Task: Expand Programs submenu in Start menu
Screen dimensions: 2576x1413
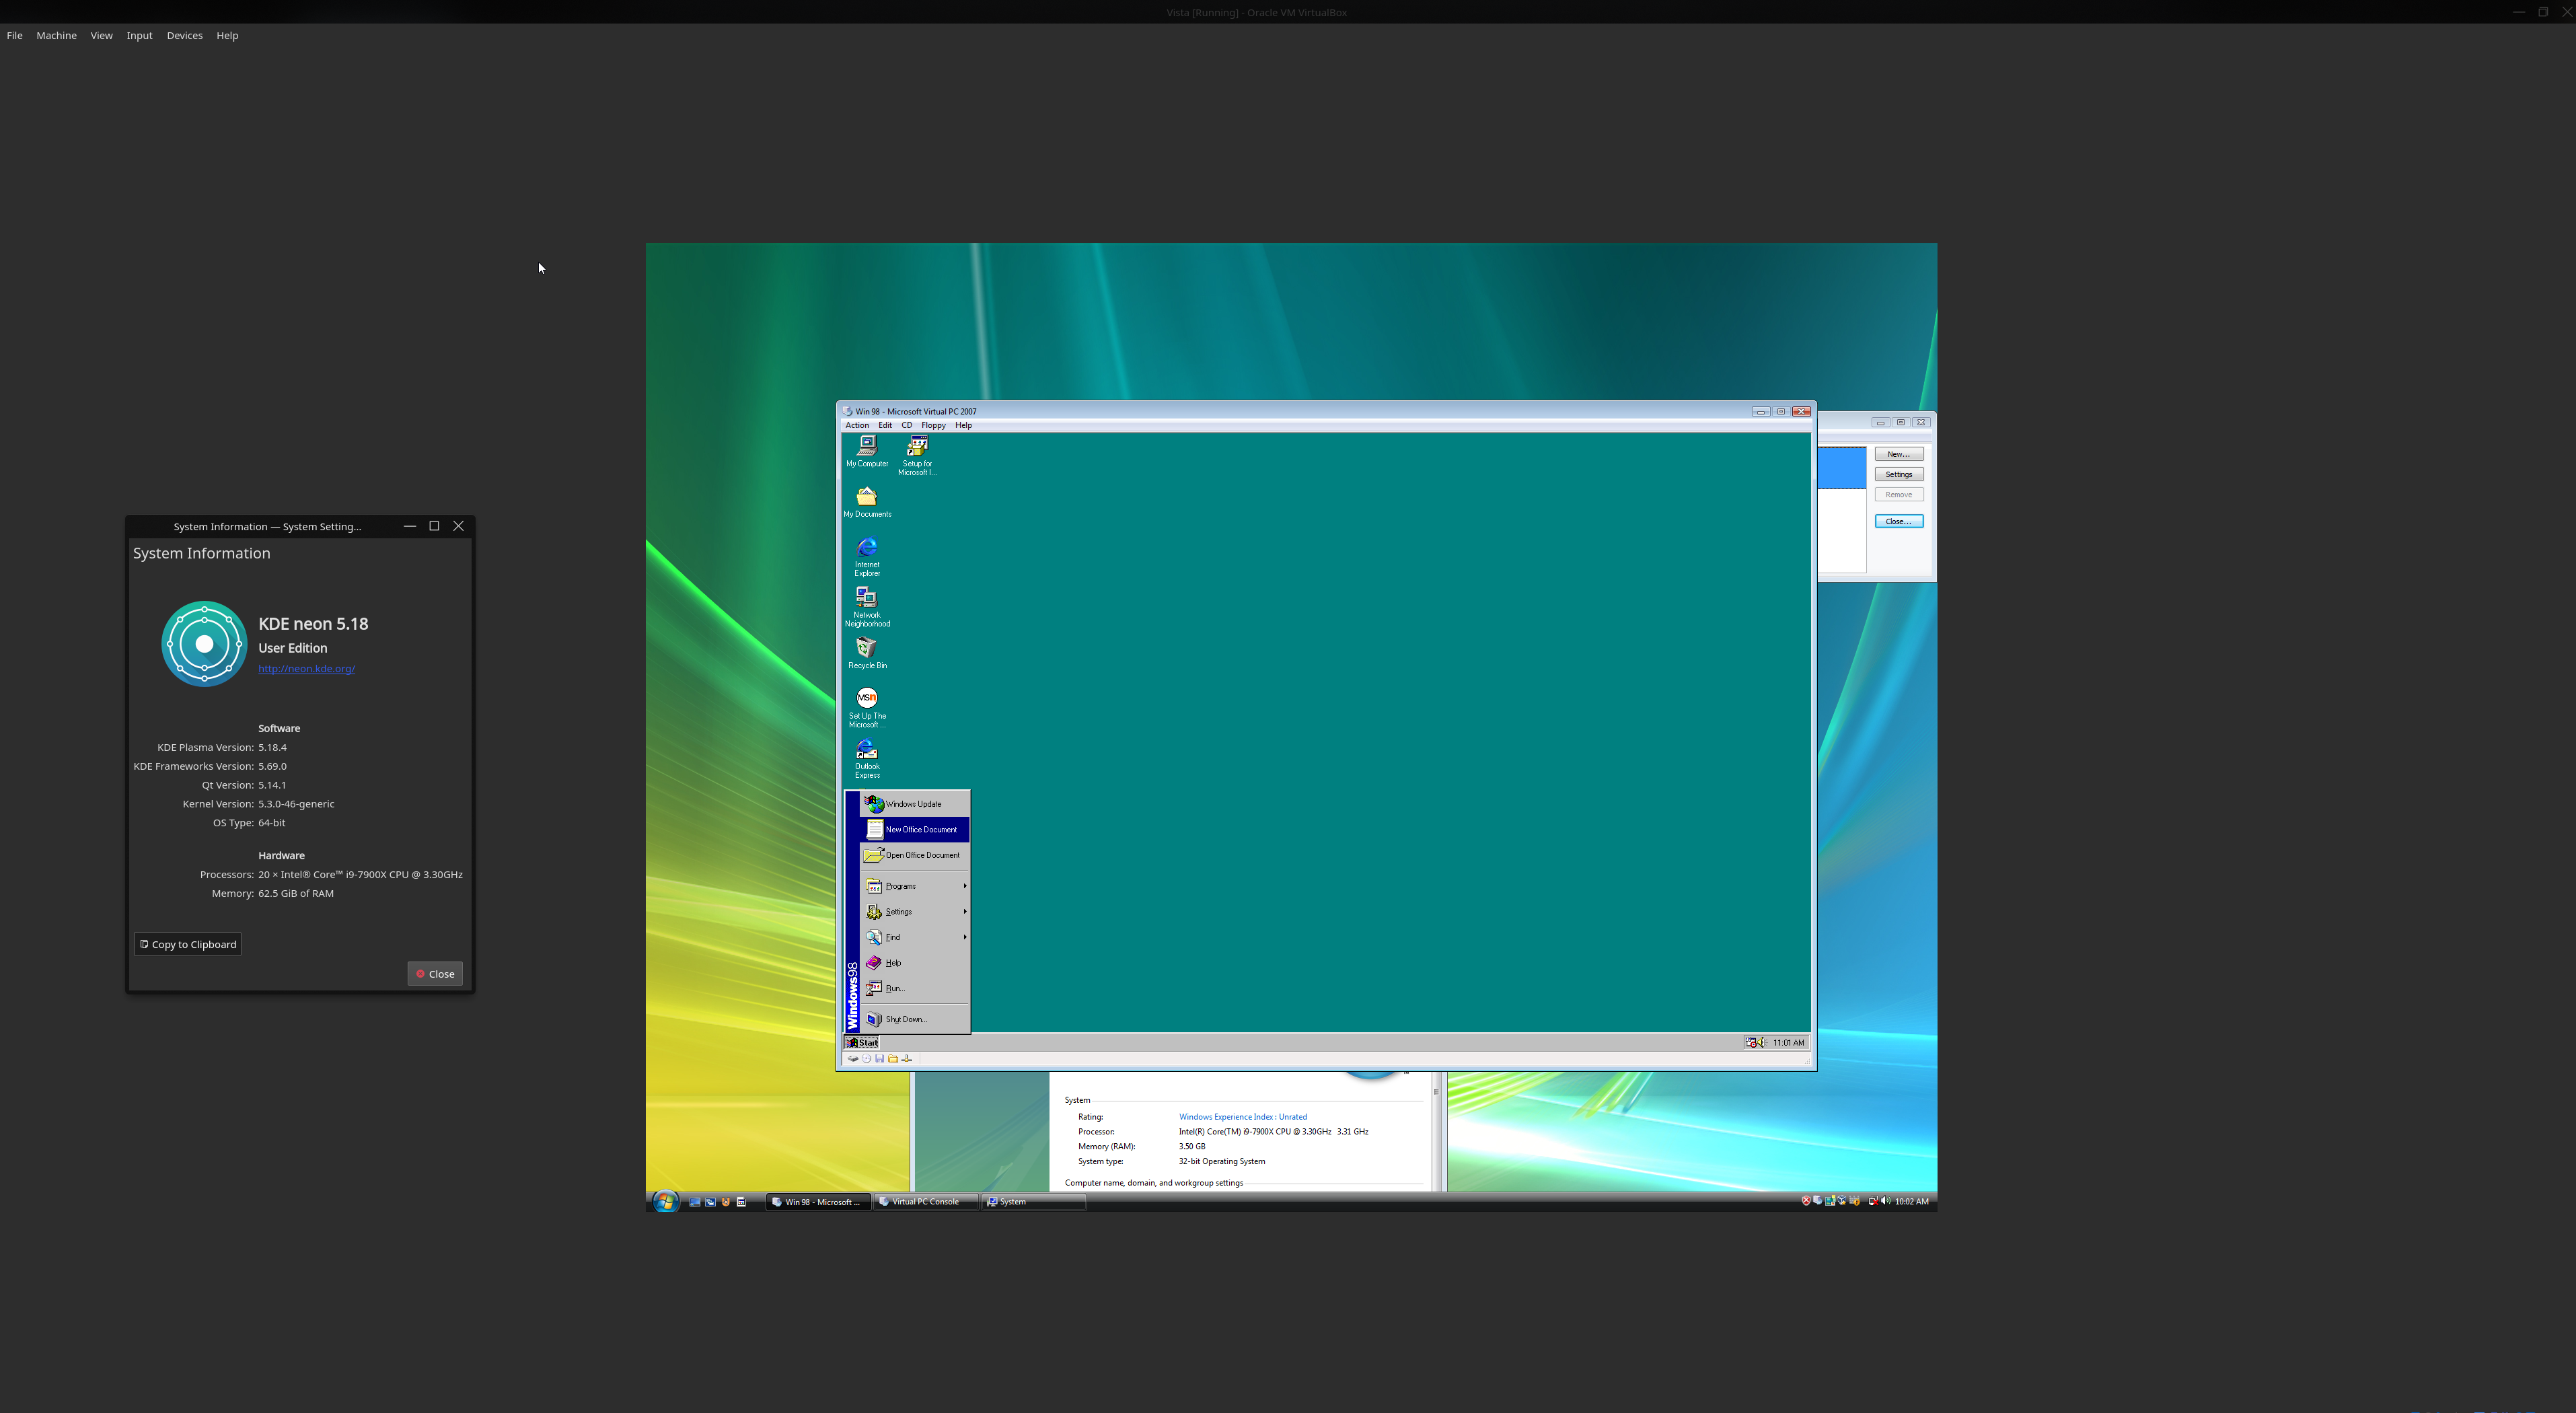Action: coord(914,886)
